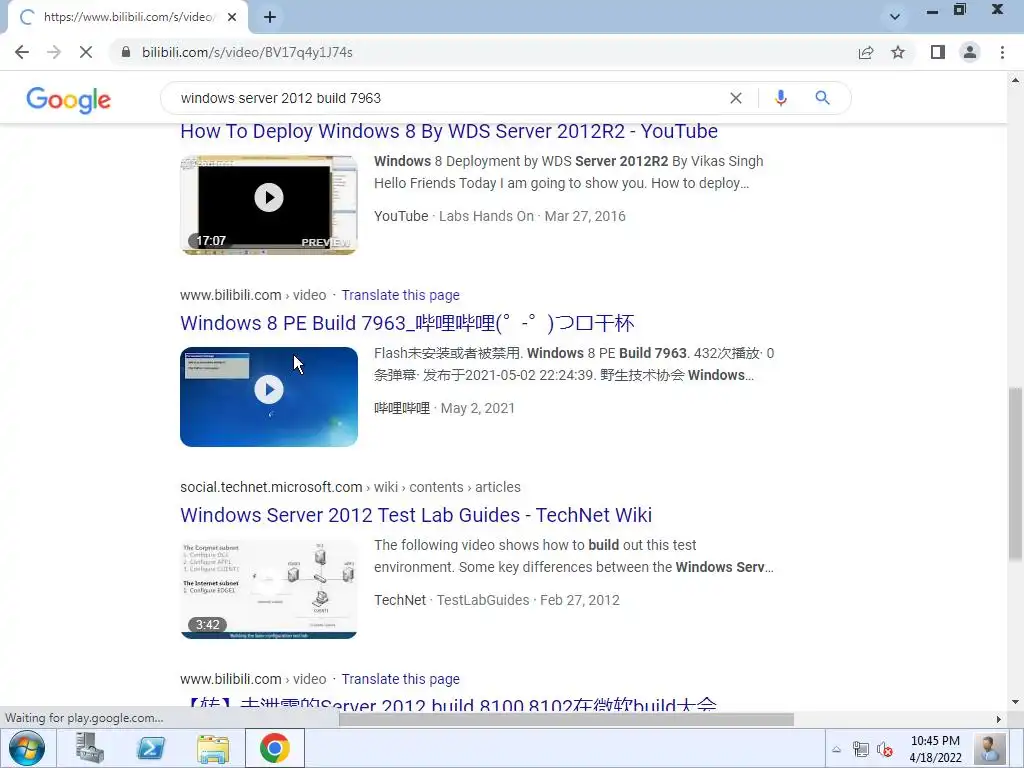Click the user picture in taskbar corner
Viewport: 1024px width, 768px height.
pos(990,748)
